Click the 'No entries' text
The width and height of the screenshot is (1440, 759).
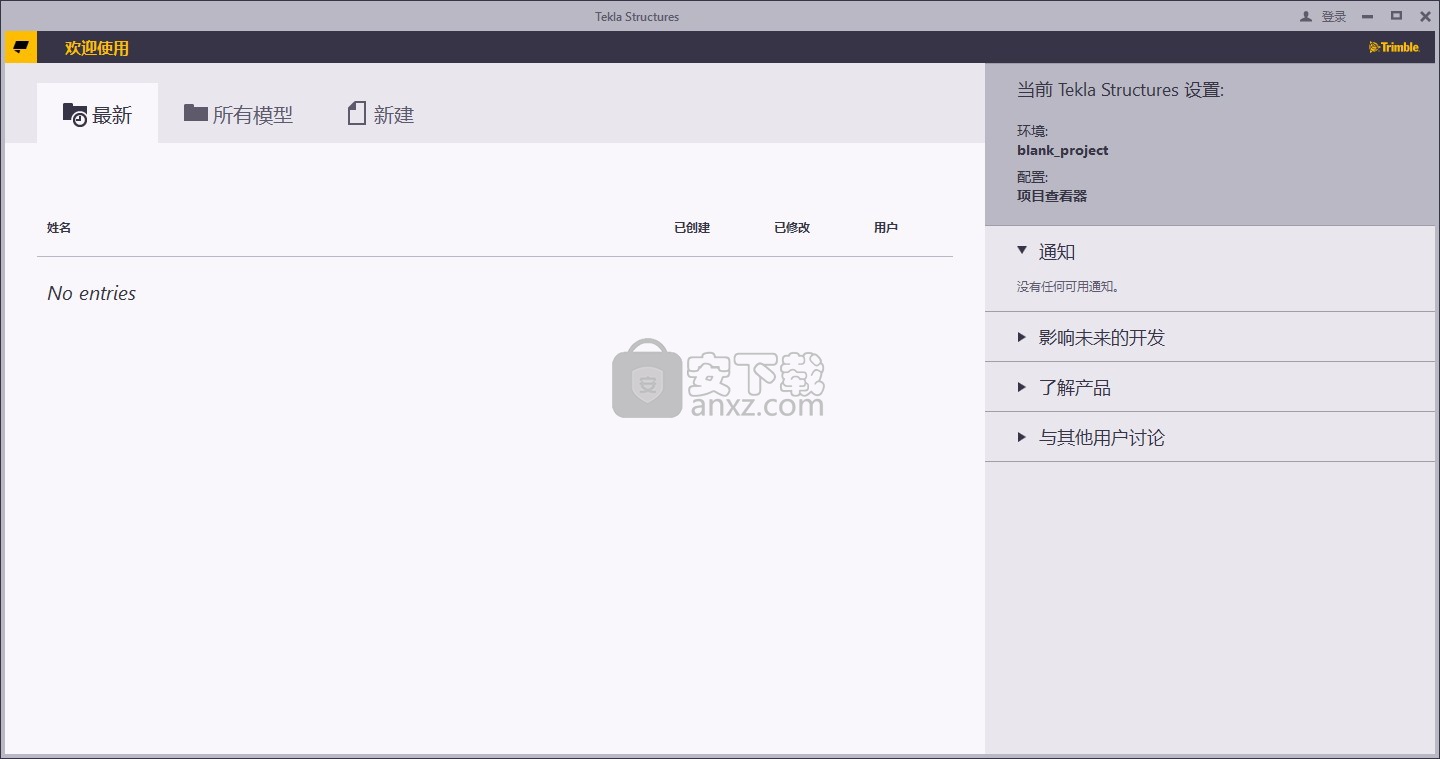92,293
